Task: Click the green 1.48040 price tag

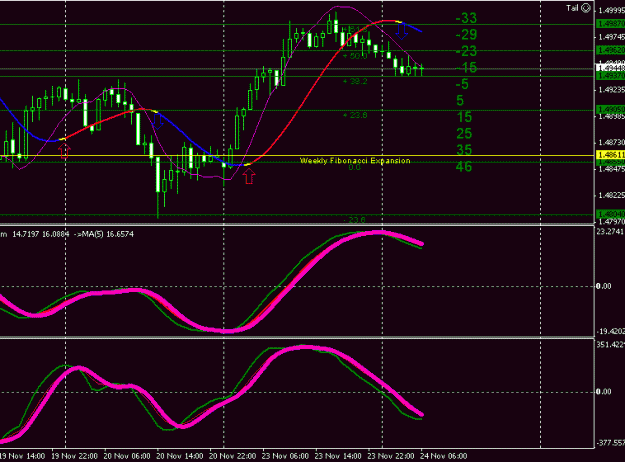Action: click(611, 214)
